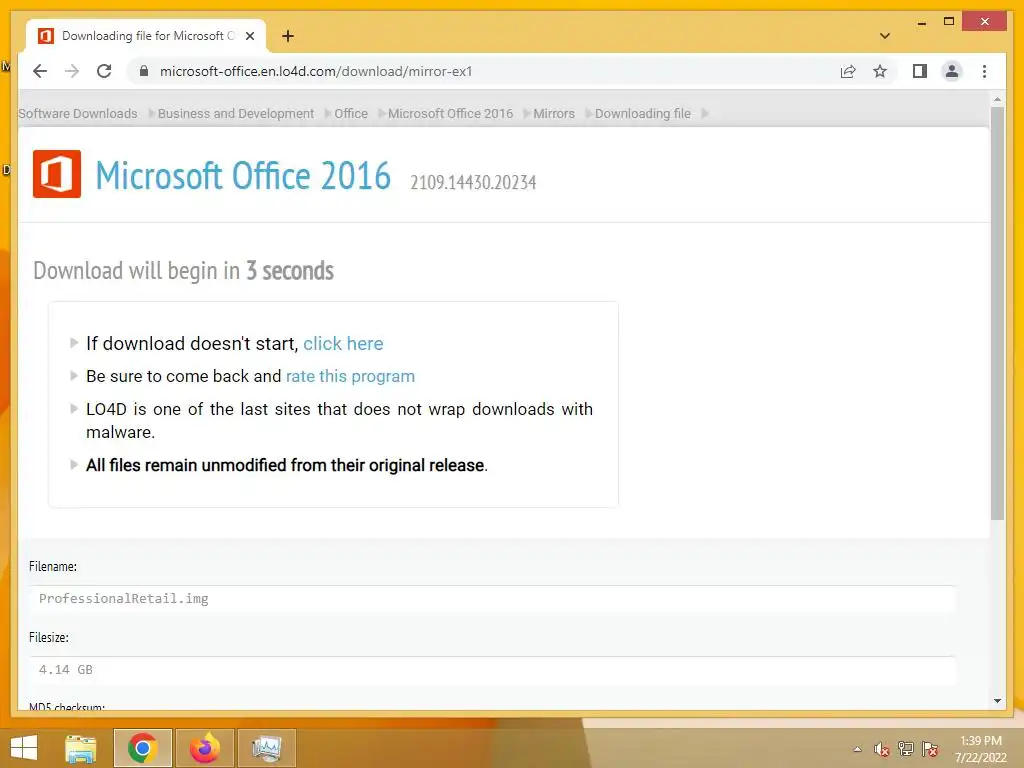
Task: Click the 'click here' download link
Action: click(x=343, y=344)
